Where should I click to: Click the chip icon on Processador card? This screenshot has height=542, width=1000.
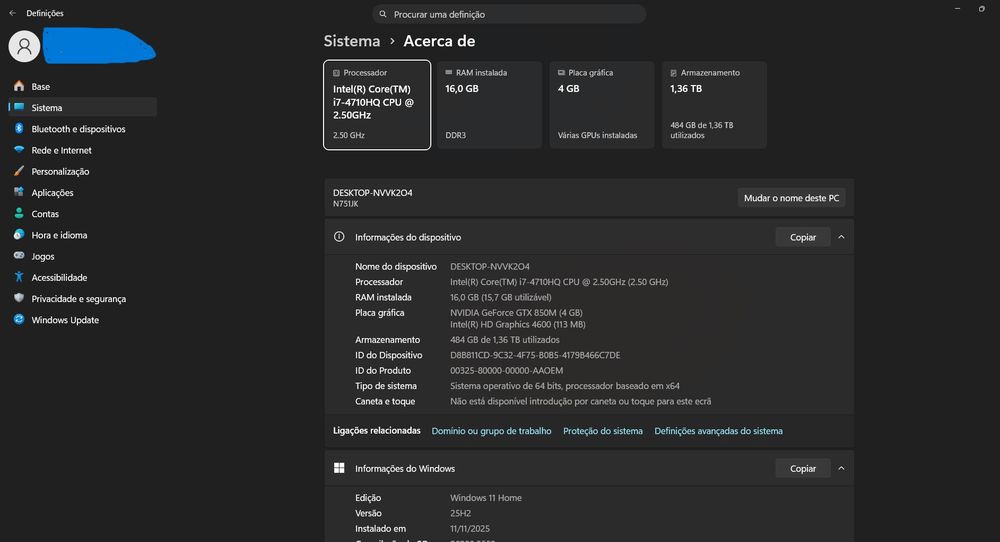336,73
